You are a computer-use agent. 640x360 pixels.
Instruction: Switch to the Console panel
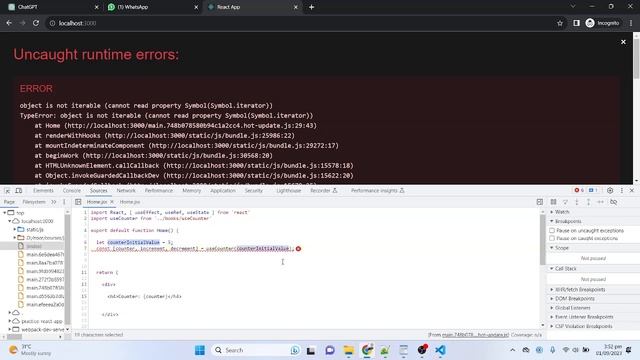coord(72,191)
